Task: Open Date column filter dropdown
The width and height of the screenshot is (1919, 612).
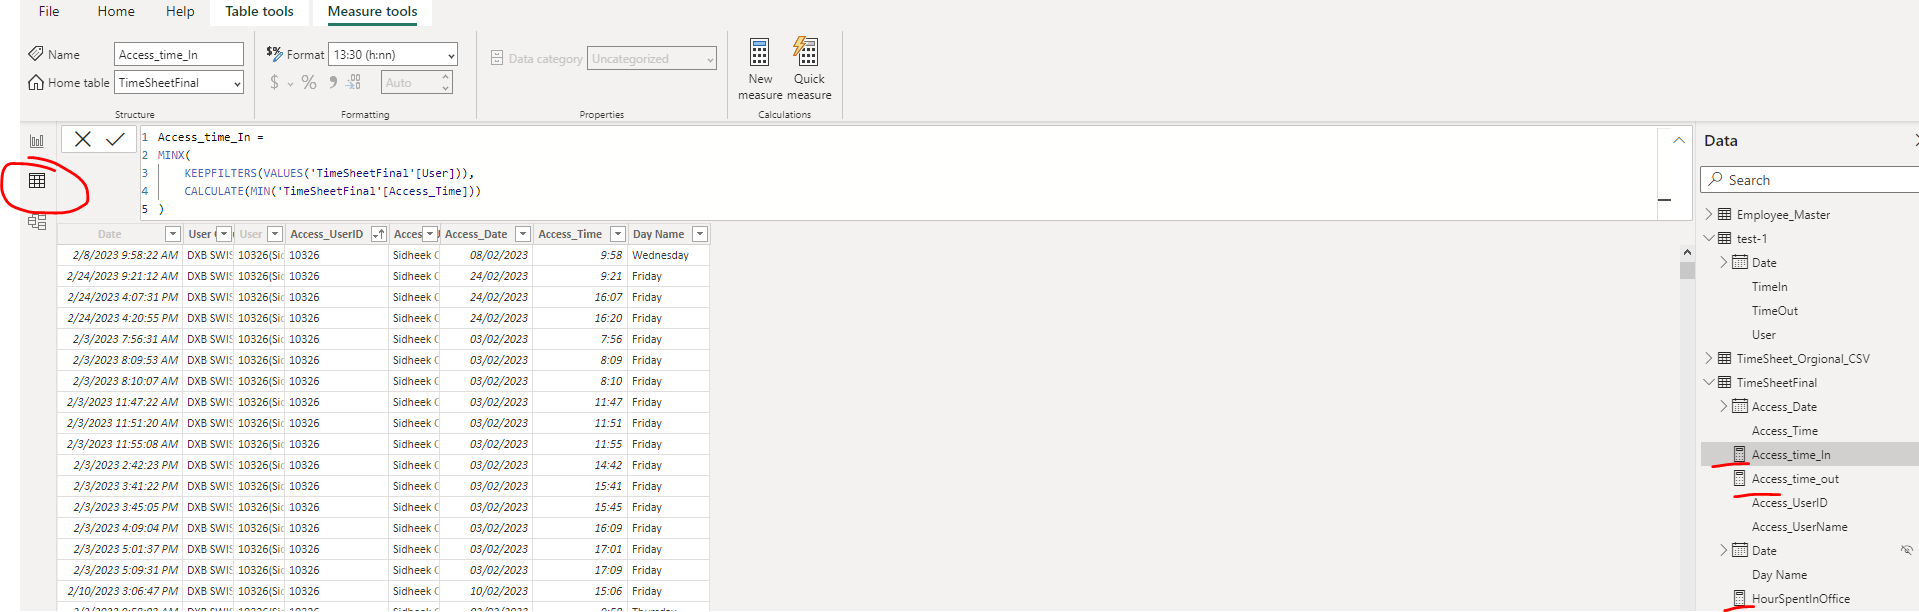Action: (x=173, y=234)
